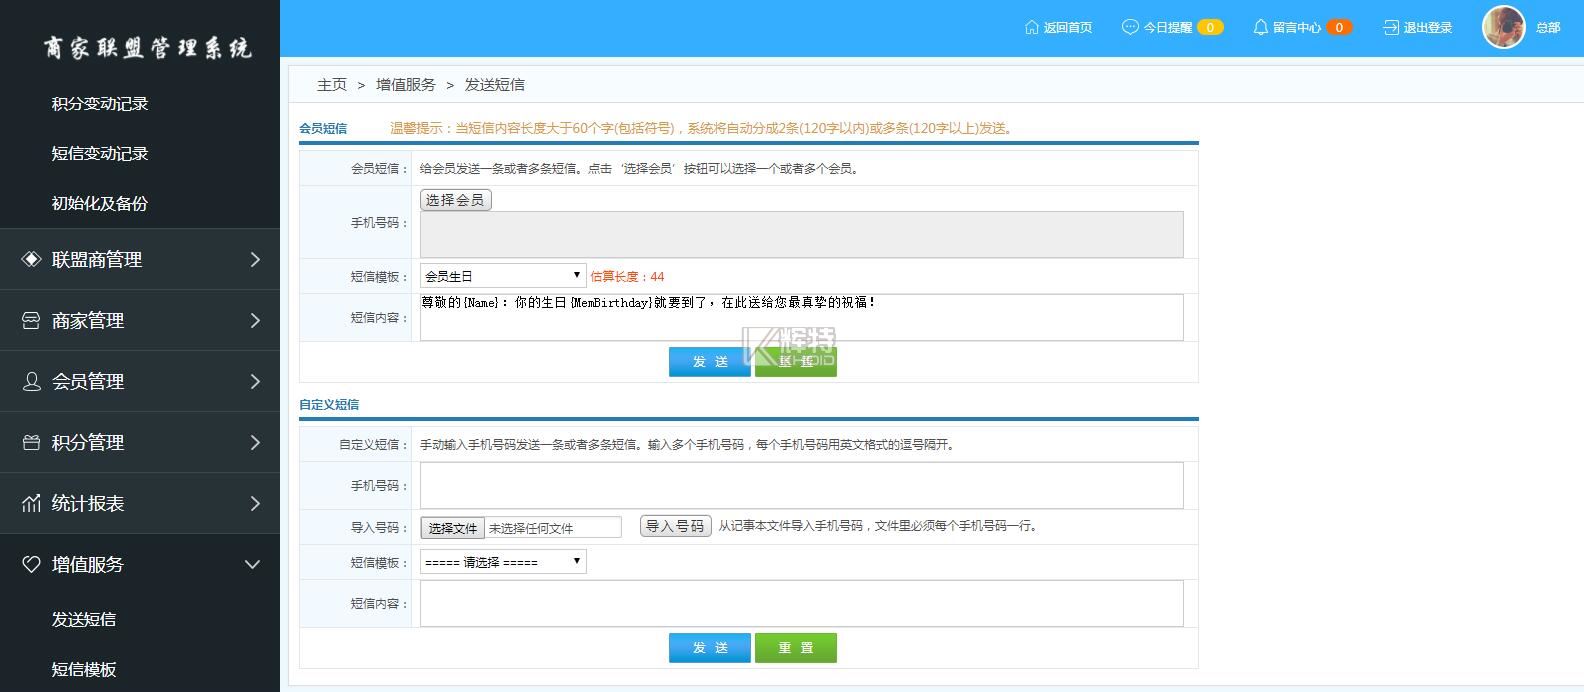Click the home icon beside 返回首页
The height and width of the screenshot is (692, 1584).
click(x=1032, y=27)
